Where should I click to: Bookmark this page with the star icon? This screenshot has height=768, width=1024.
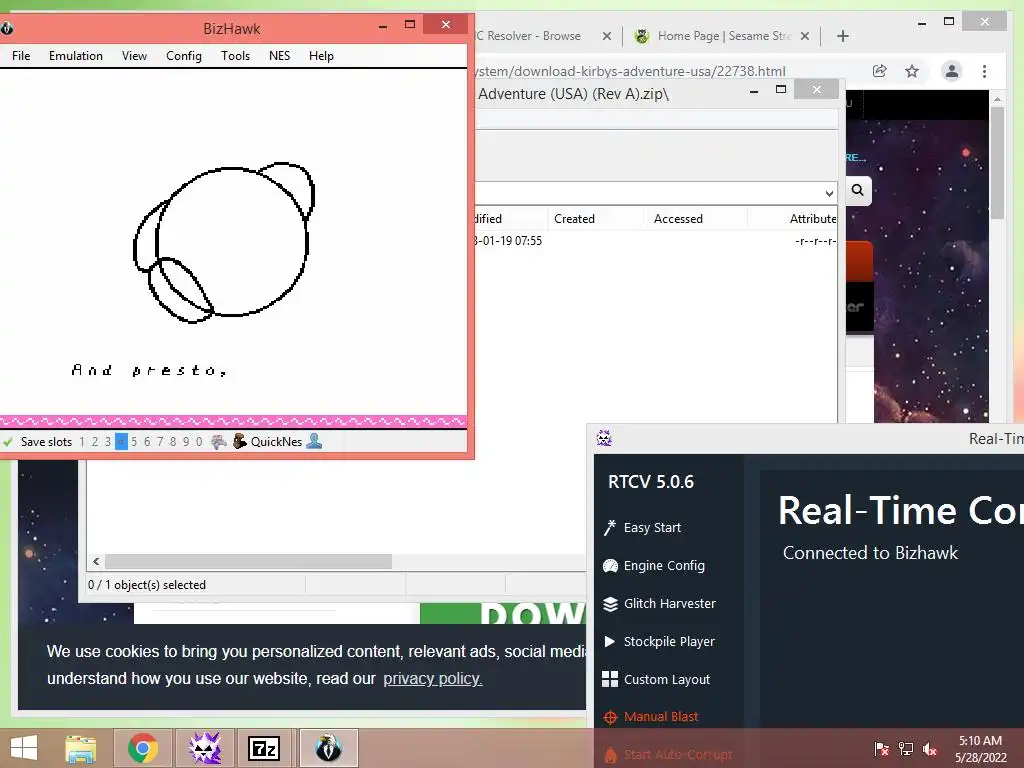(x=912, y=71)
